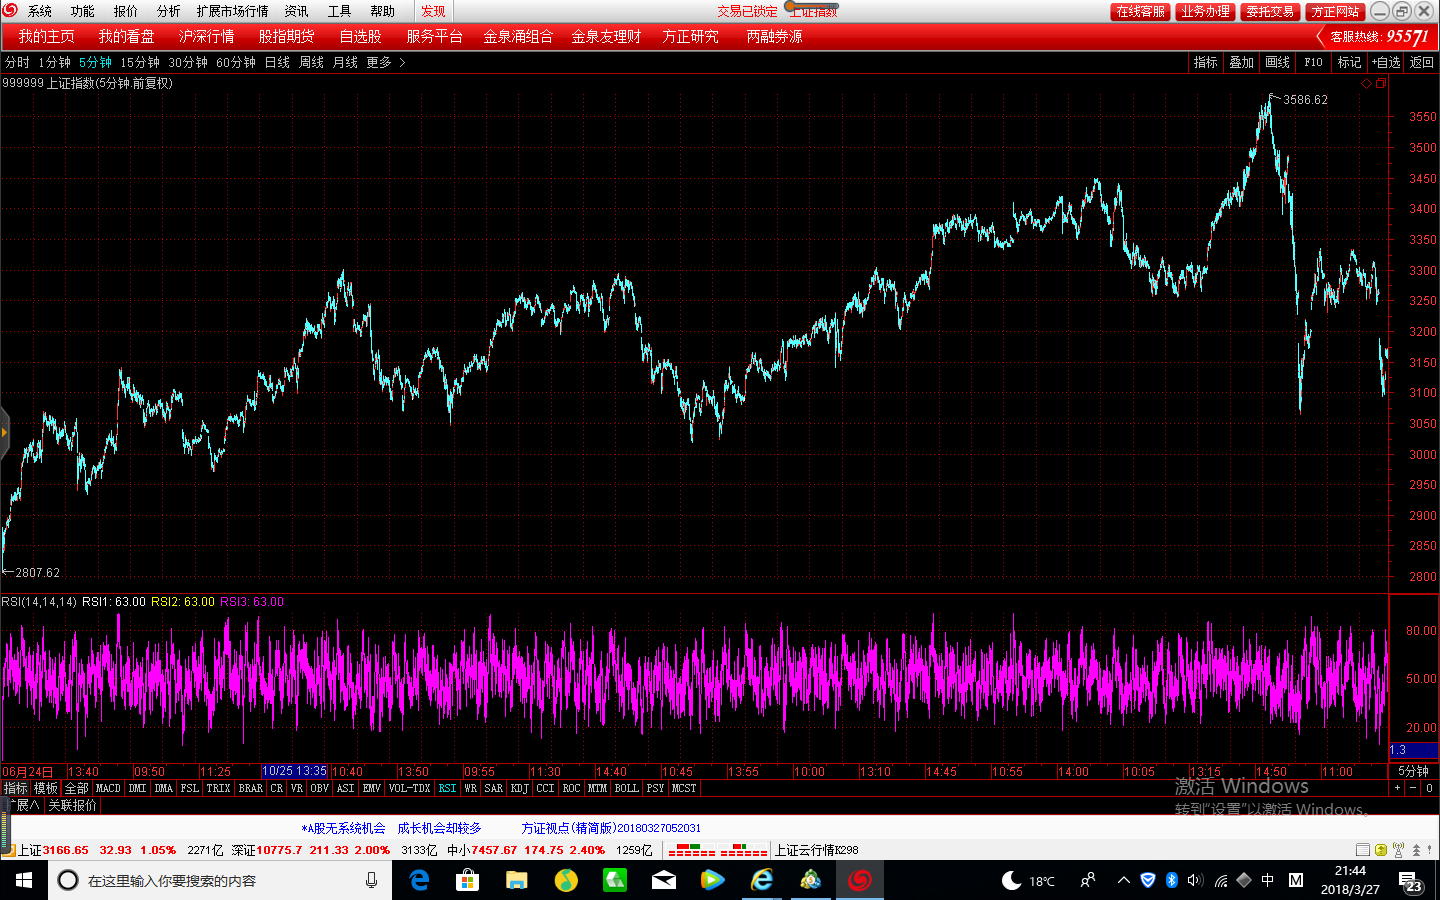The image size is (1440, 900).
Task: Open the 模板 template selector
Action: coord(46,788)
